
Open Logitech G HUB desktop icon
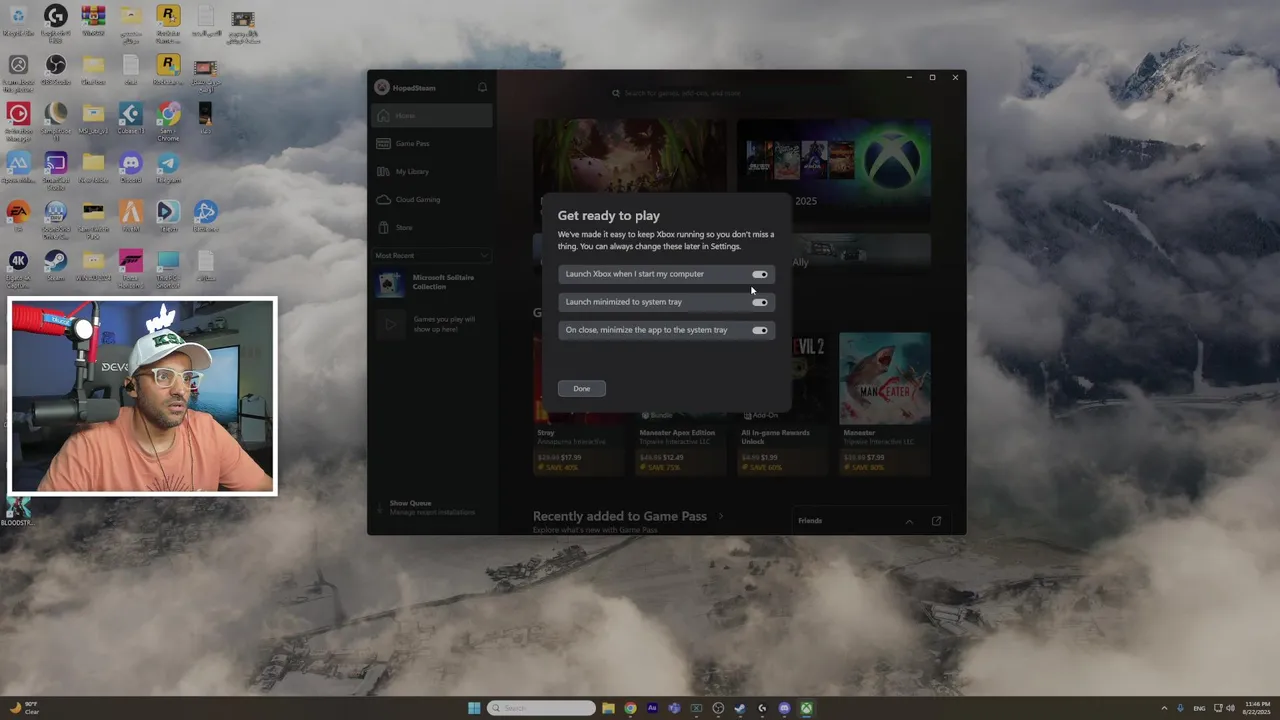(55, 22)
